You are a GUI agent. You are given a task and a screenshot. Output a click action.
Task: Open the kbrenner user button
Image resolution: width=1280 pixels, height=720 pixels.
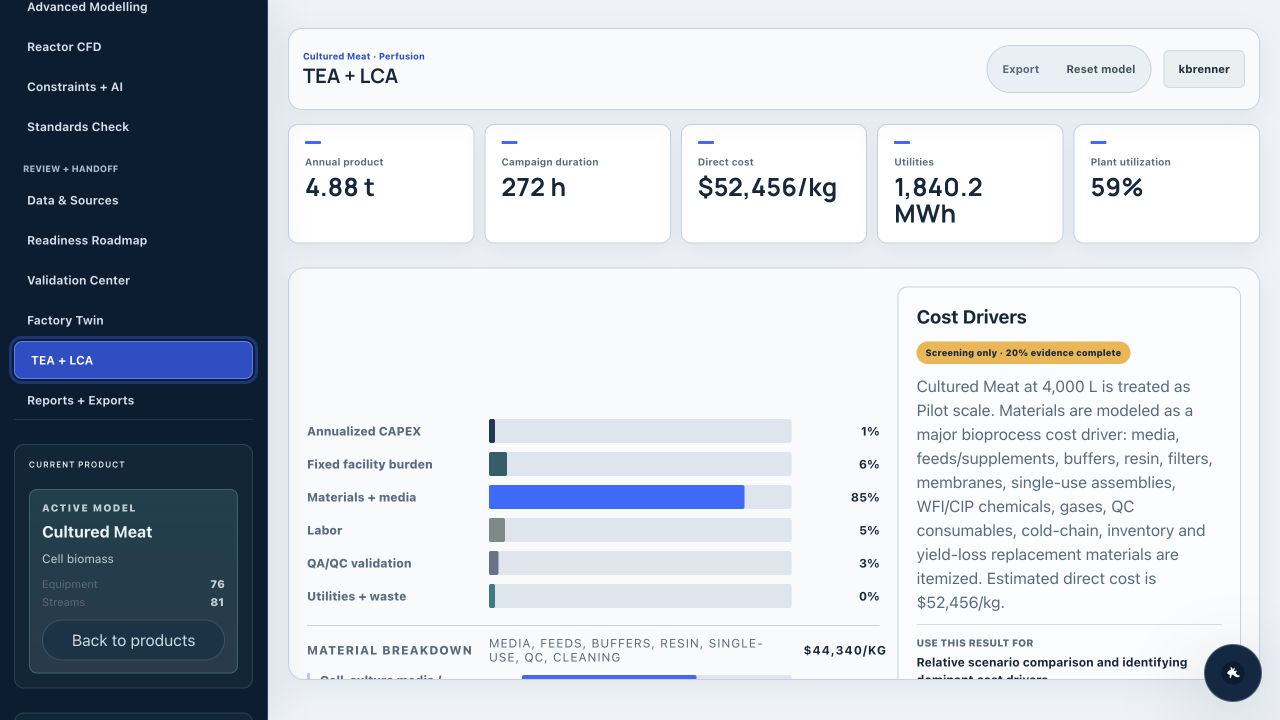pyautogui.click(x=1204, y=69)
